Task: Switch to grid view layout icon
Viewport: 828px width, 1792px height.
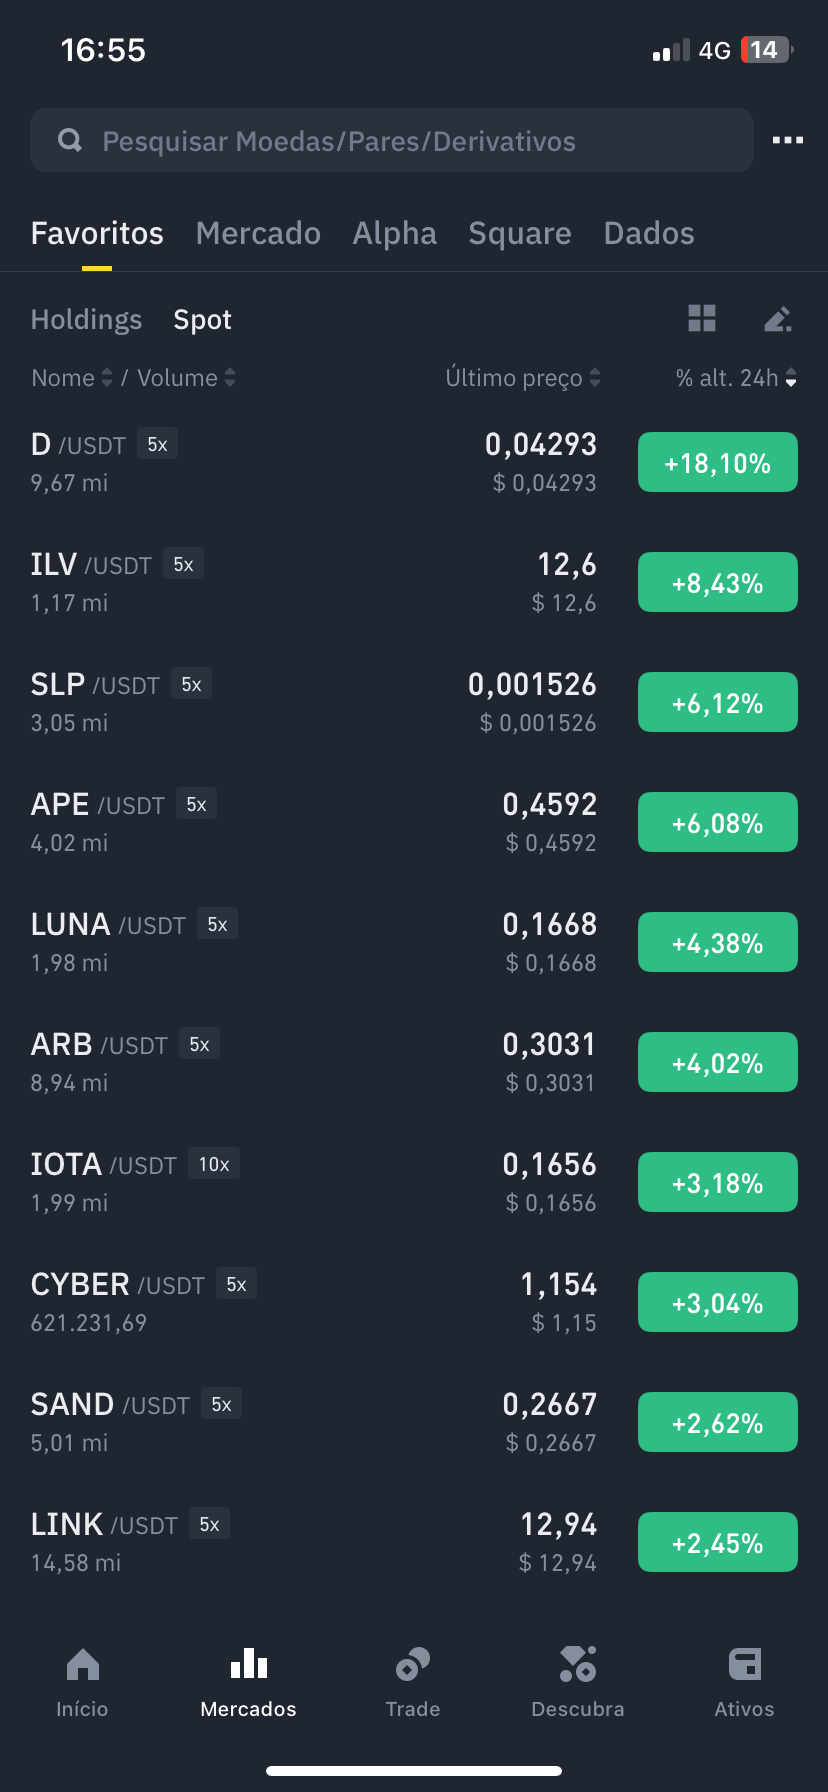Action: tap(702, 319)
